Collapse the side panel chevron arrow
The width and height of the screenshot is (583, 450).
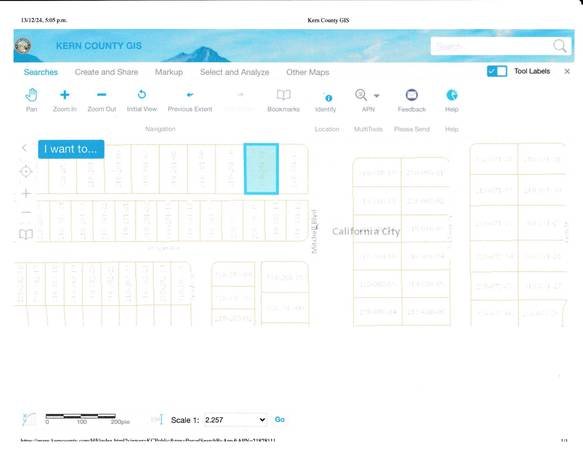(x=25, y=148)
